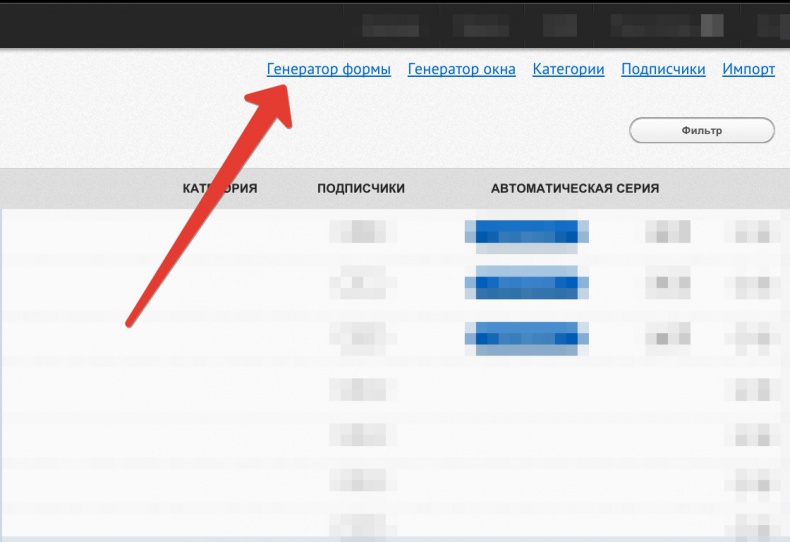Open the Генератор формы link
The width and height of the screenshot is (790, 542).
(x=328, y=69)
